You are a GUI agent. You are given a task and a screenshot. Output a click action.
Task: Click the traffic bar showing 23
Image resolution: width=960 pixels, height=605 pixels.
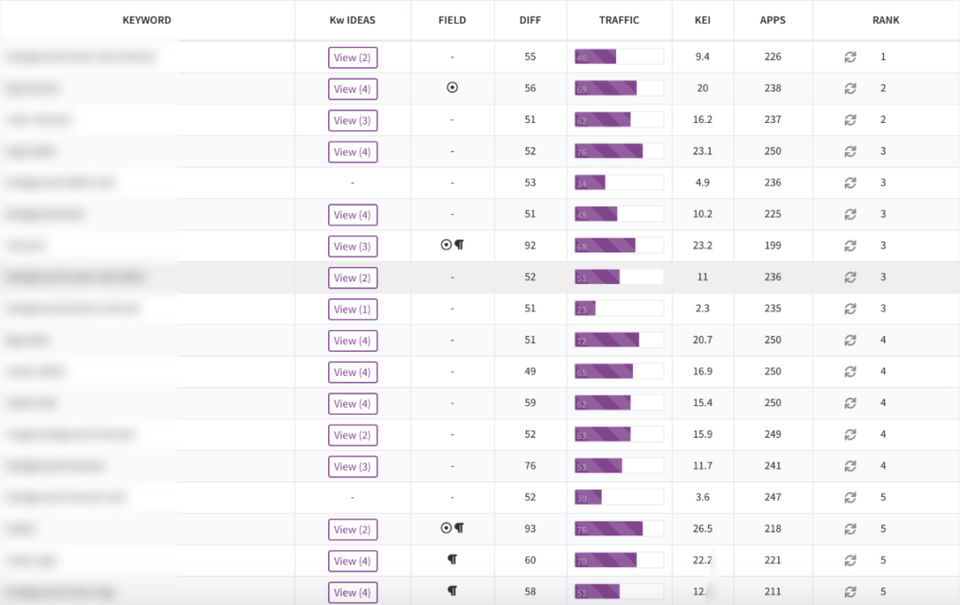585,309
